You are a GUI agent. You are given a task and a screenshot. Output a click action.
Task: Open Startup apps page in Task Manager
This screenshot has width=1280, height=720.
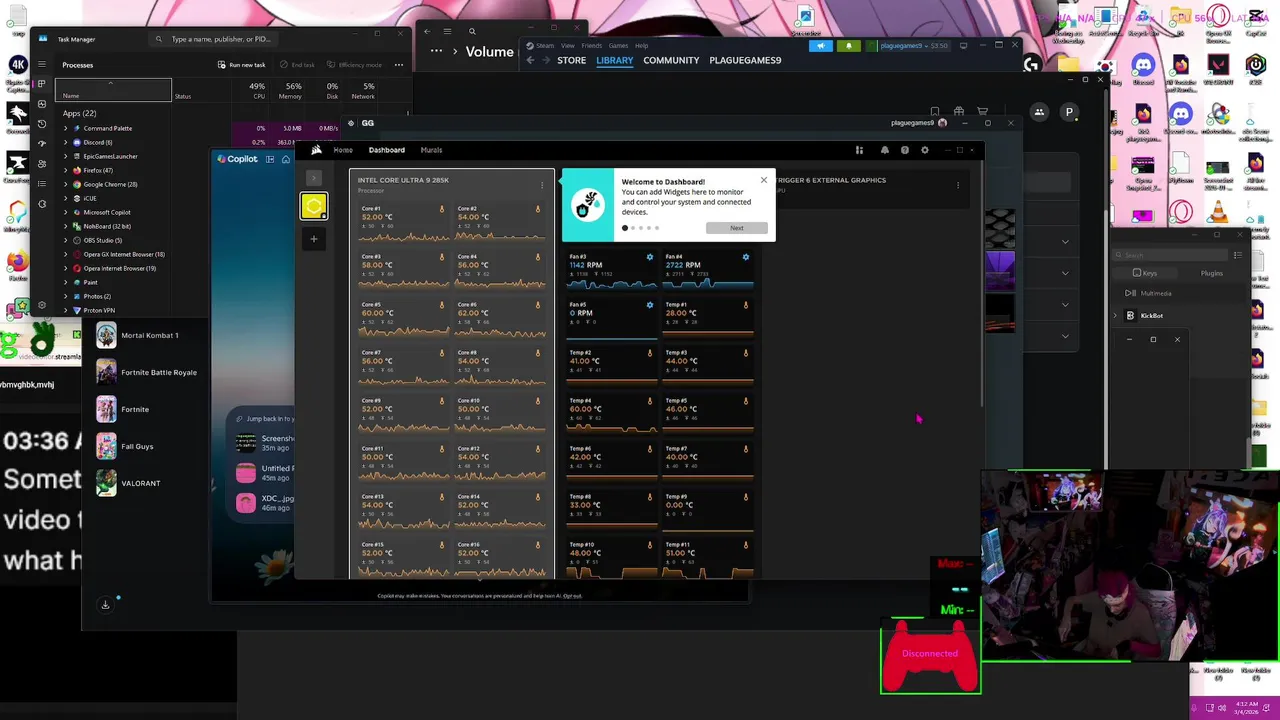click(42, 144)
